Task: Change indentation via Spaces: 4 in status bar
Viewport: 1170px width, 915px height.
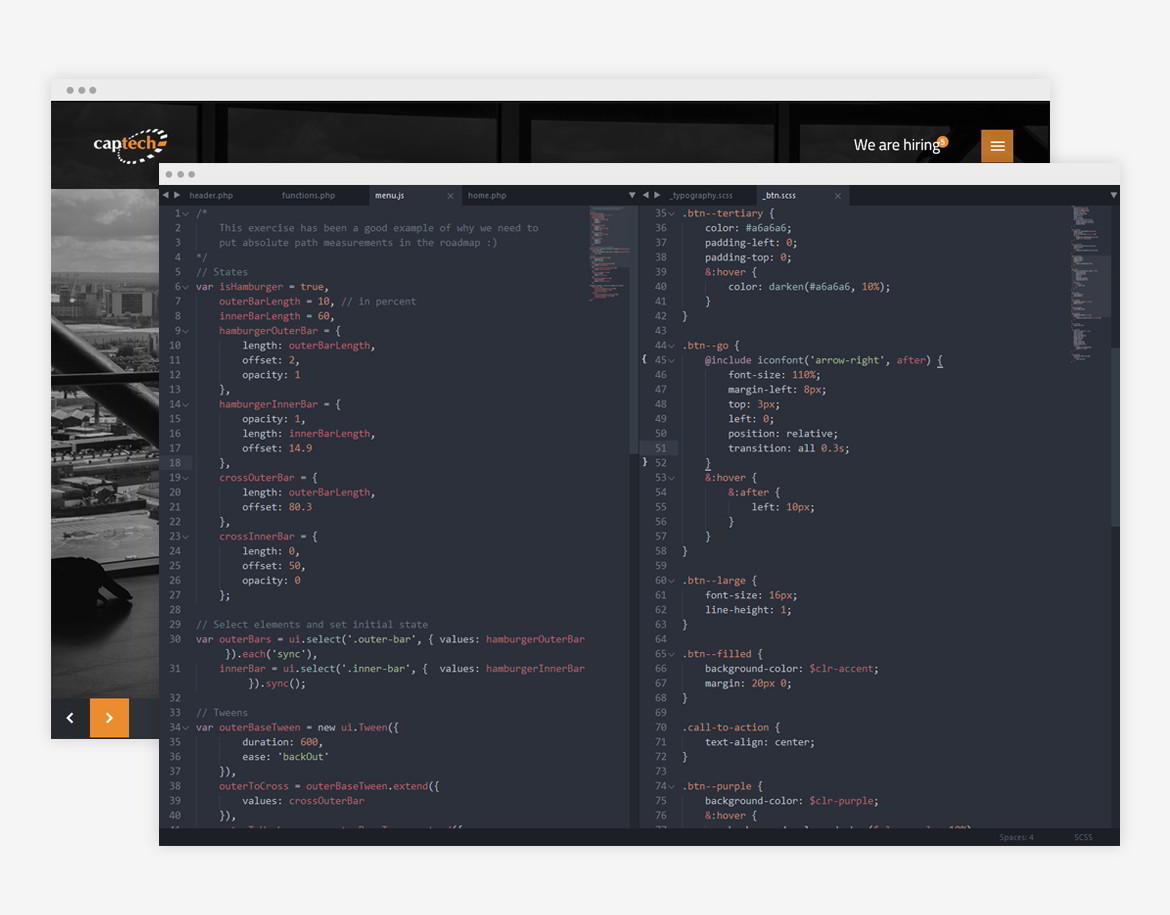Action: click(1016, 837)
